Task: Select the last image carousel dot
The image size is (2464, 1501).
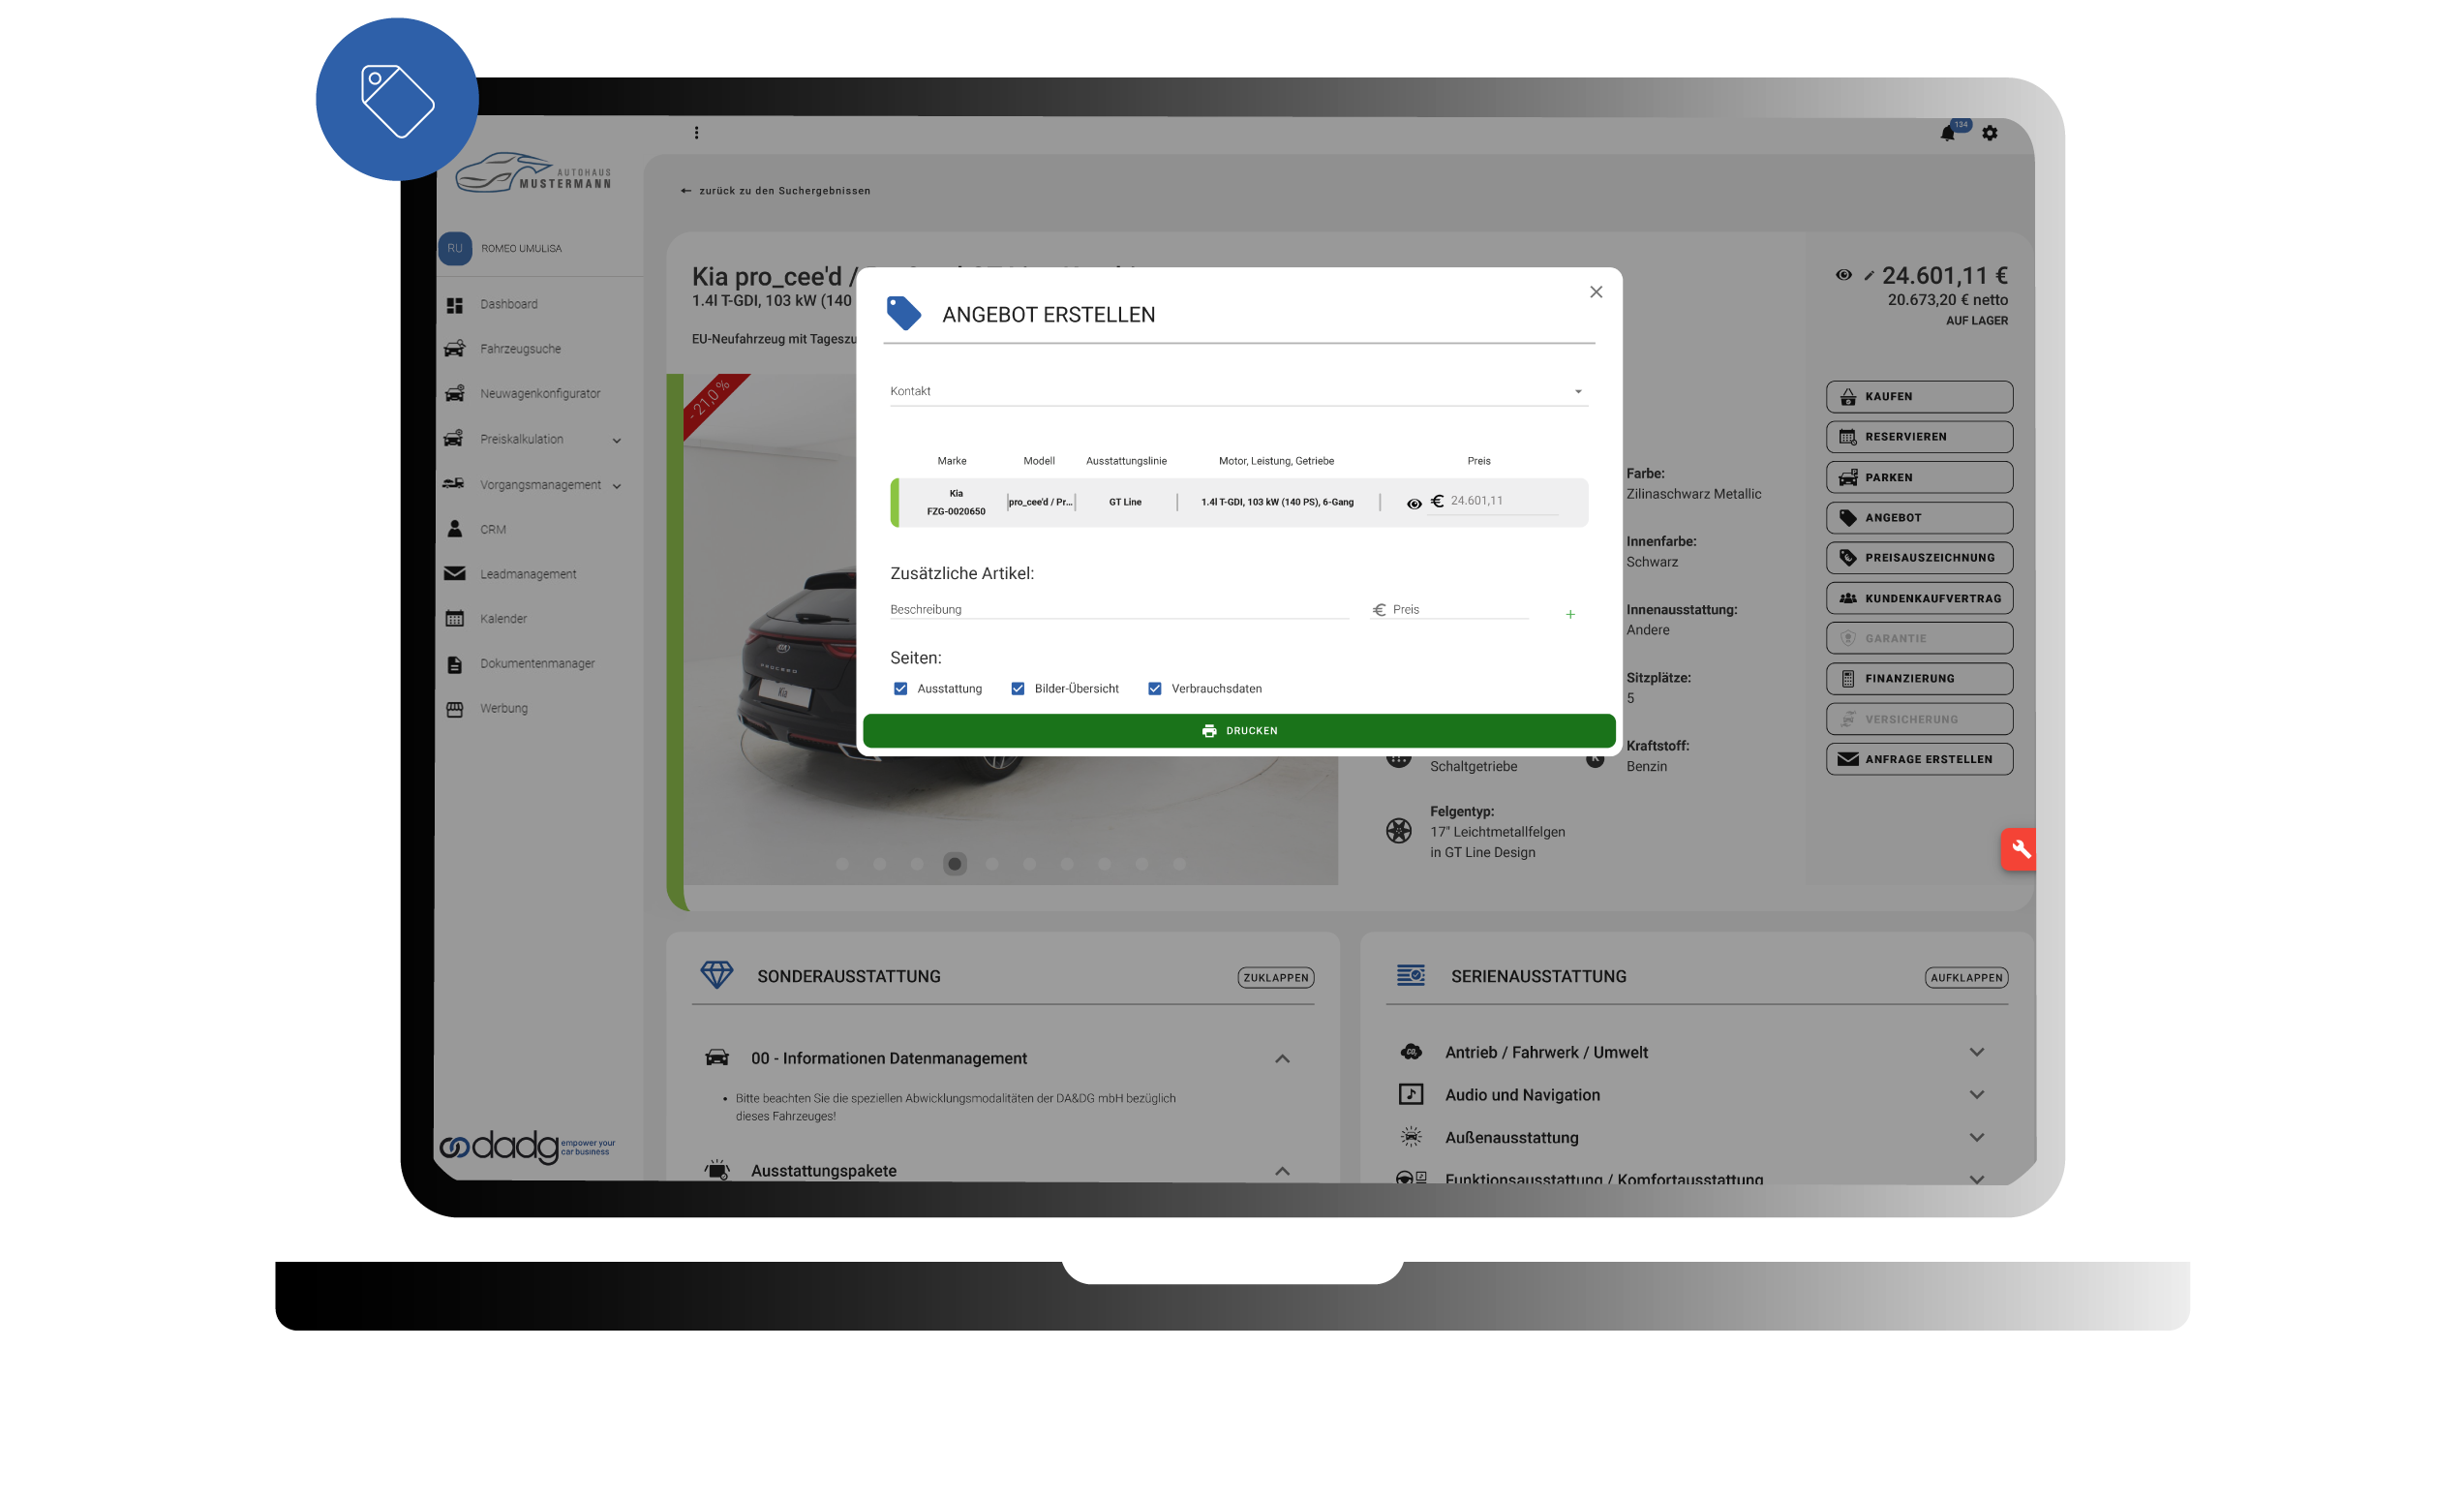Action: point(1180,864)
